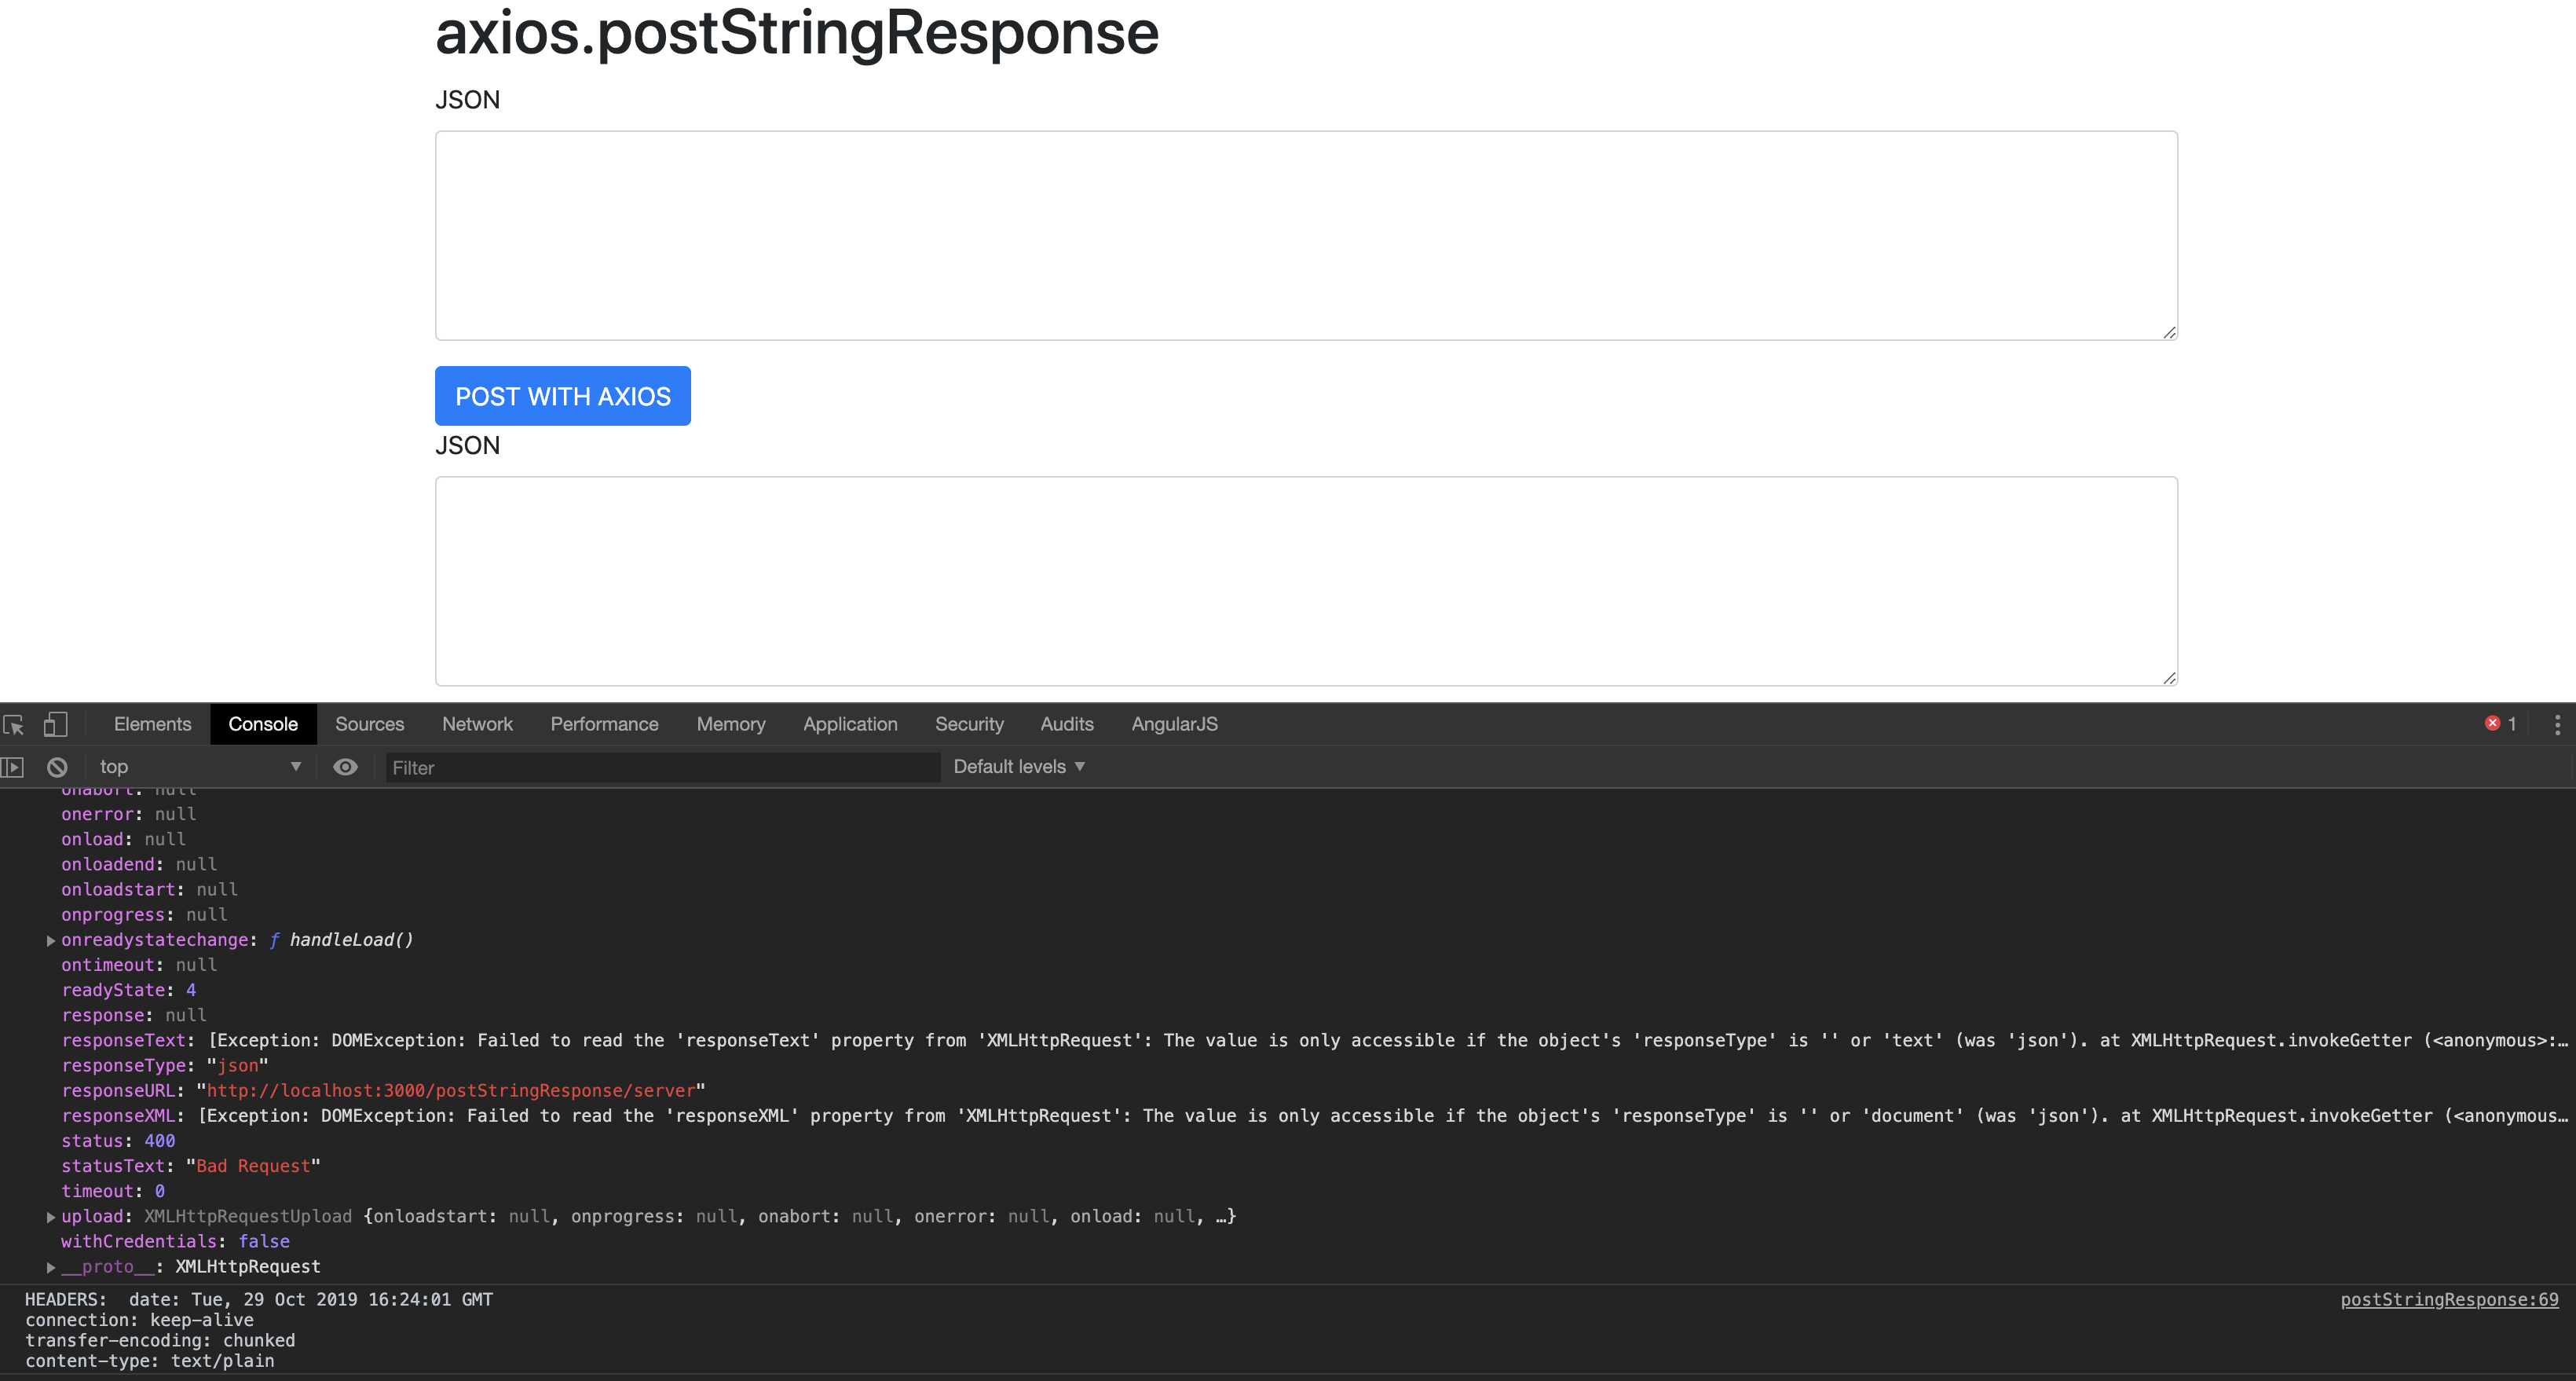
Task: Open the Default levels dropdown
Action: 1018,766
